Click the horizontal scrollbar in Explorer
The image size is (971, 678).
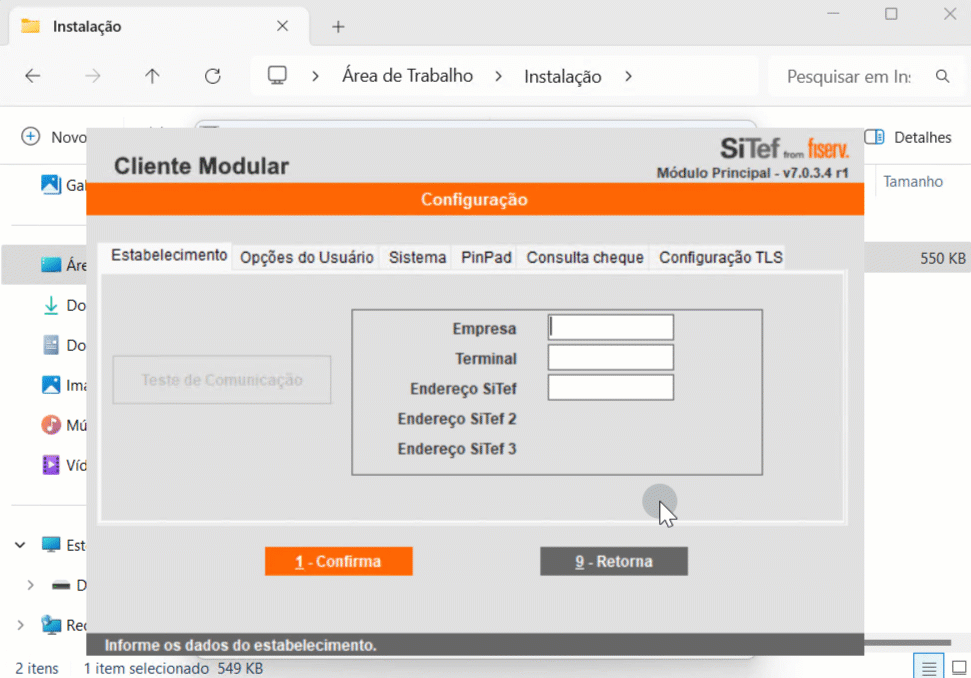(907, 643)
